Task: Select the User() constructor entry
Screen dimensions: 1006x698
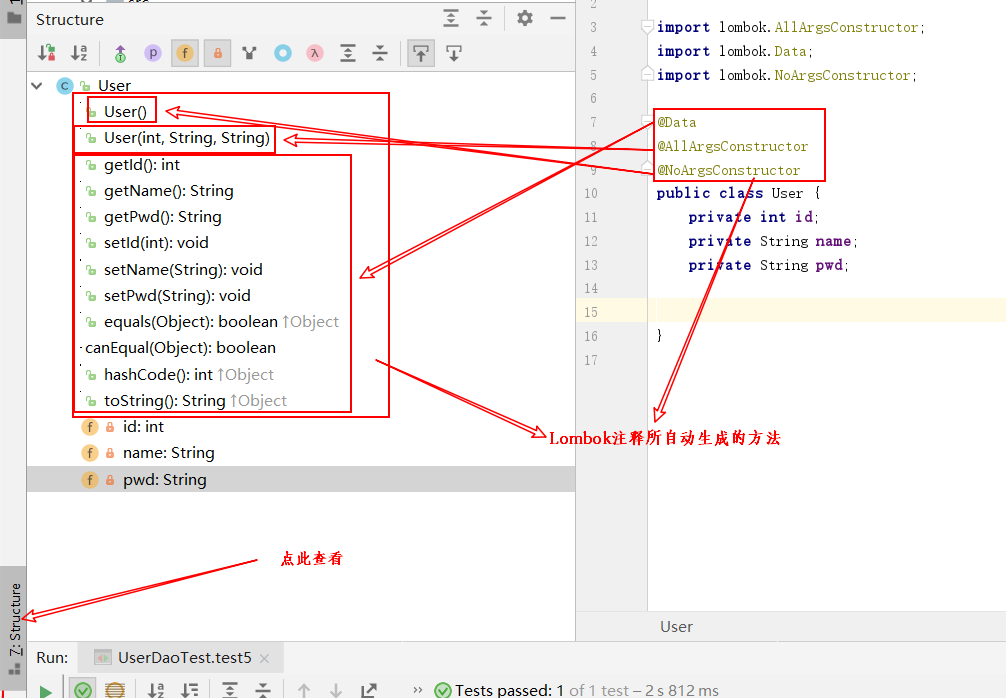Action: (x=125, y=112)
